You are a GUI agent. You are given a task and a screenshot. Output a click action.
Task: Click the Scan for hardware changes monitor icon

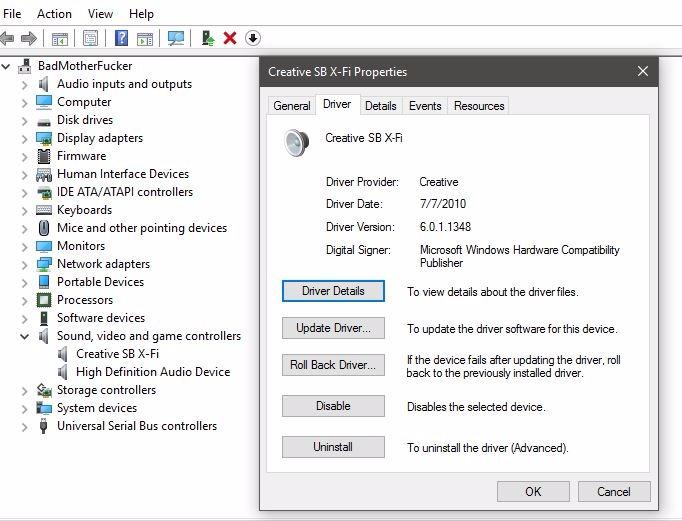[x=176, y=38]
